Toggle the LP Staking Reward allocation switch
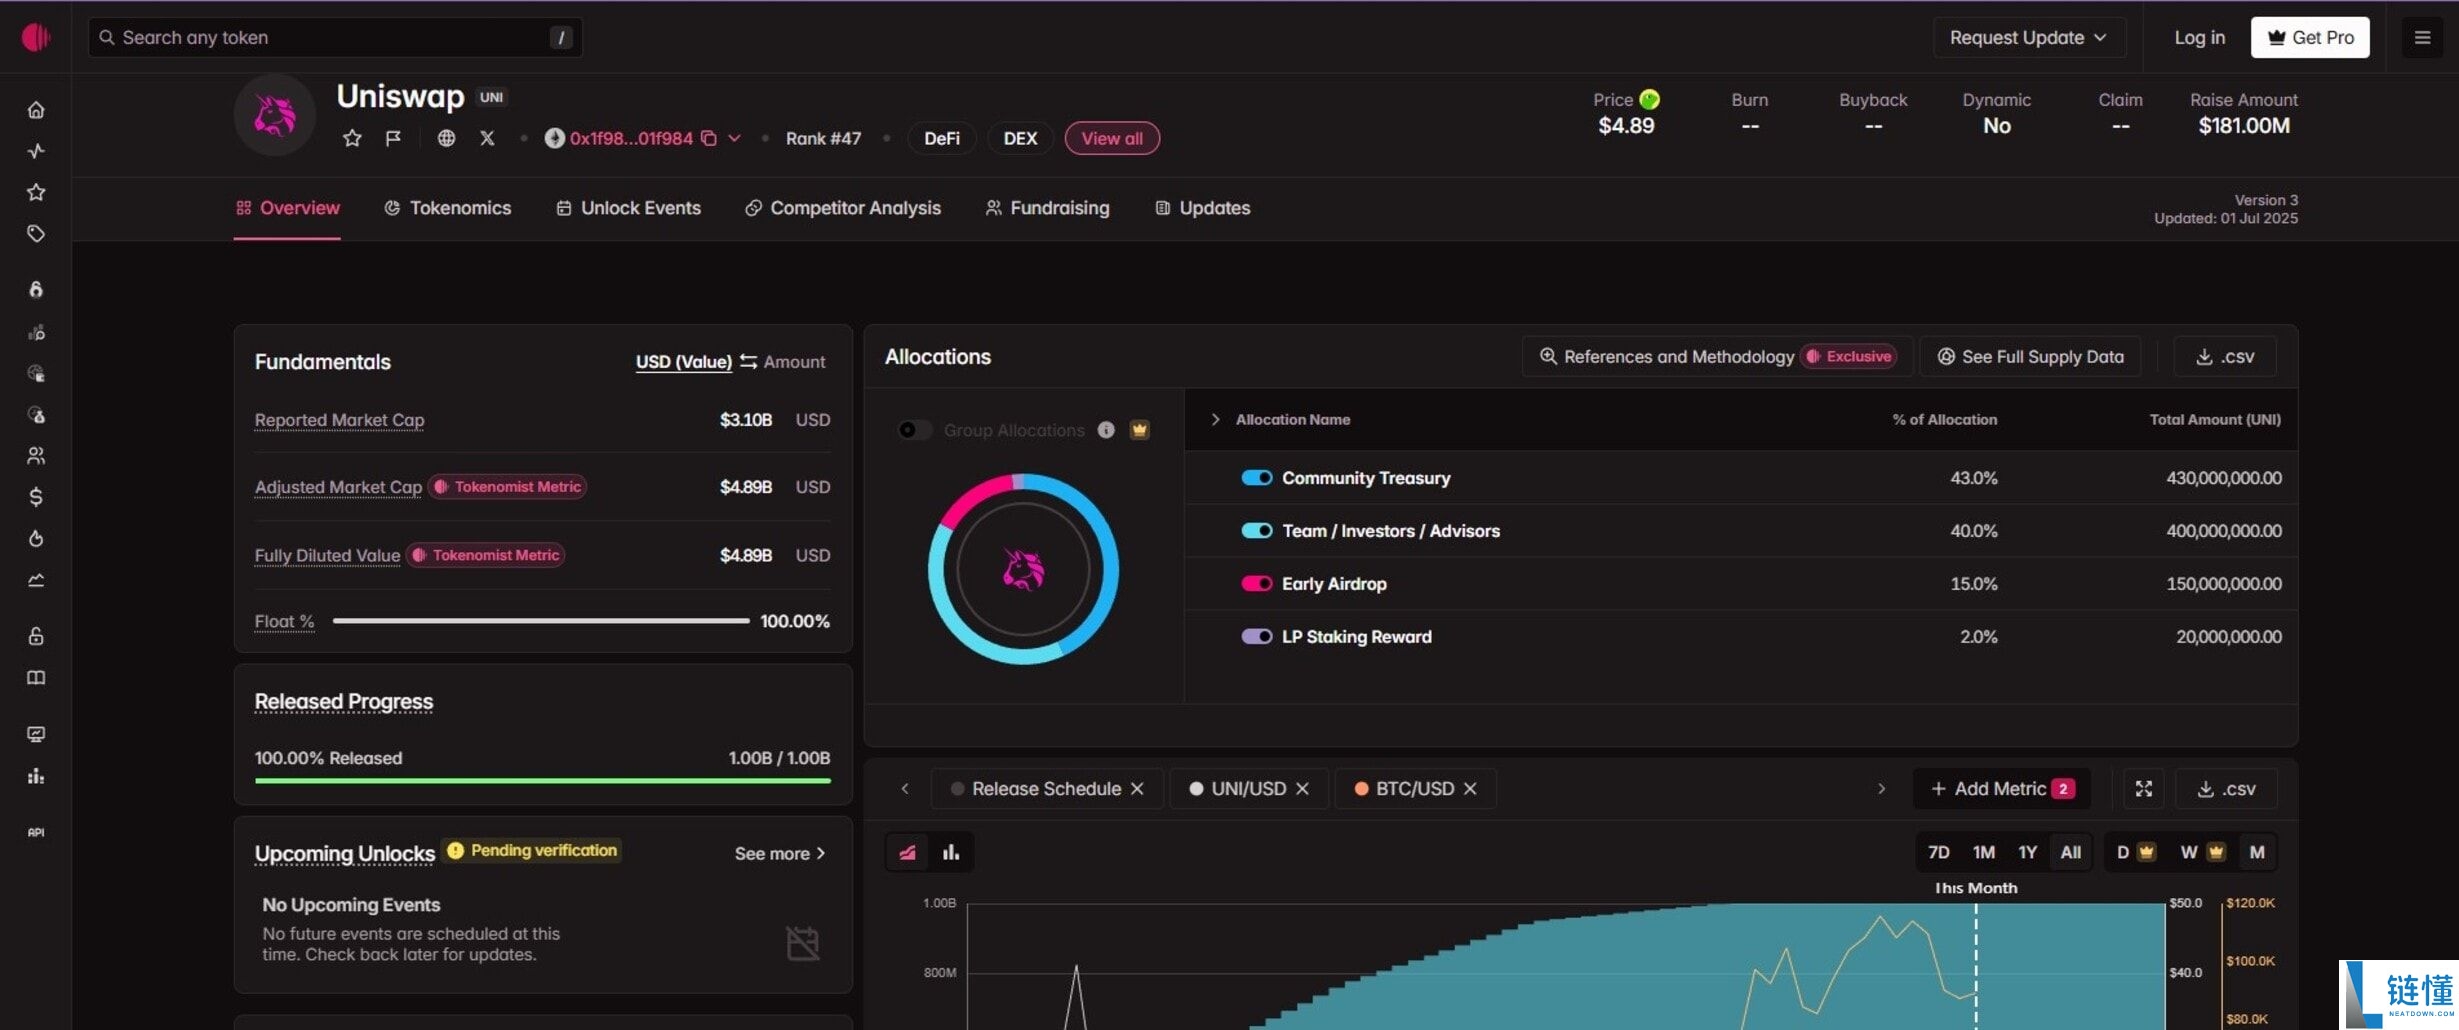Viewport: 2459px width, 1030px height. click(x=1257, y=637)
